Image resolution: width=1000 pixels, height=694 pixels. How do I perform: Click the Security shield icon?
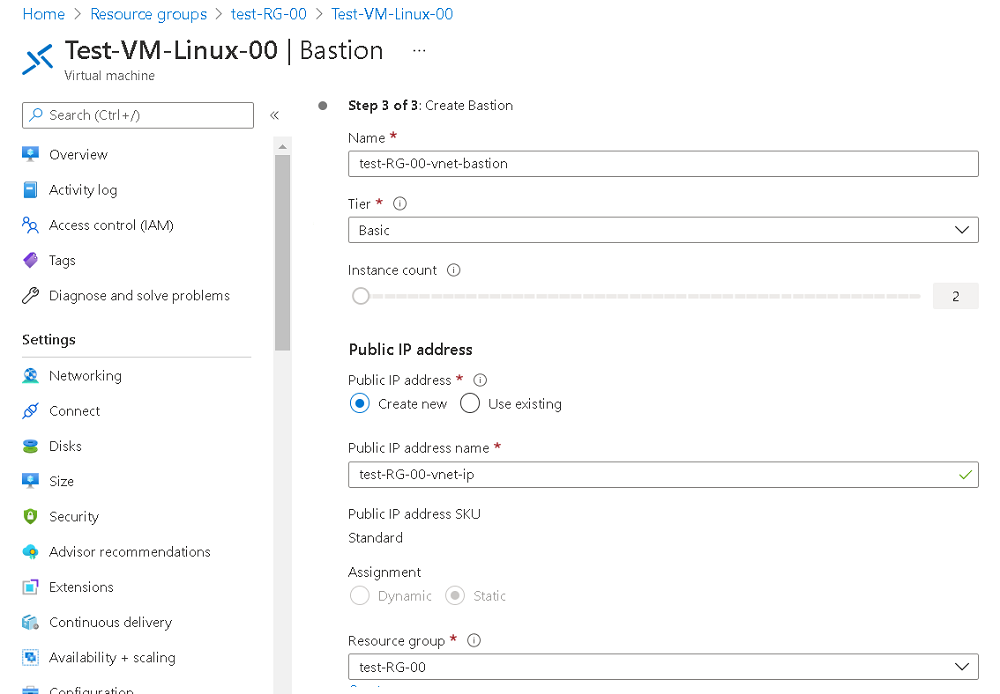pyautogui.click(x=30, y=516)
